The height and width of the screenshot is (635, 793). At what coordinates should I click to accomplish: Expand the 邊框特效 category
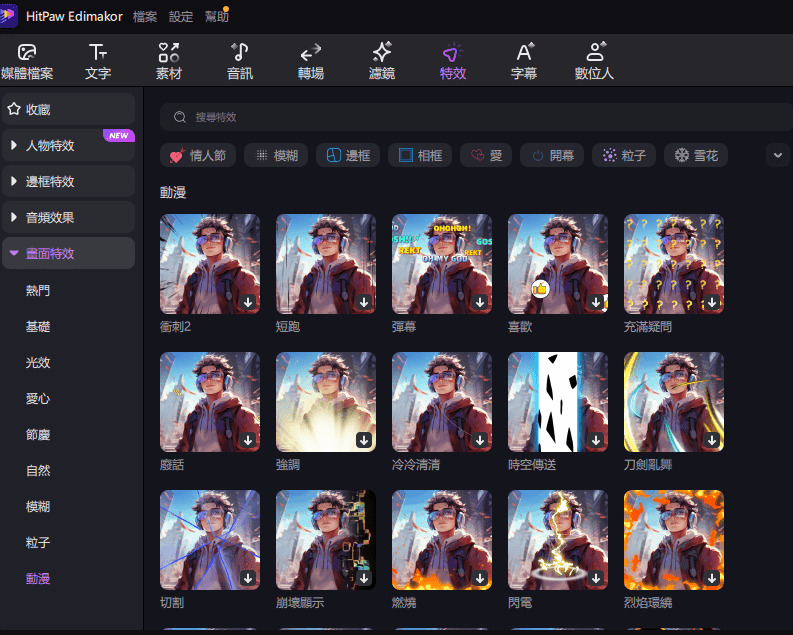68,182
